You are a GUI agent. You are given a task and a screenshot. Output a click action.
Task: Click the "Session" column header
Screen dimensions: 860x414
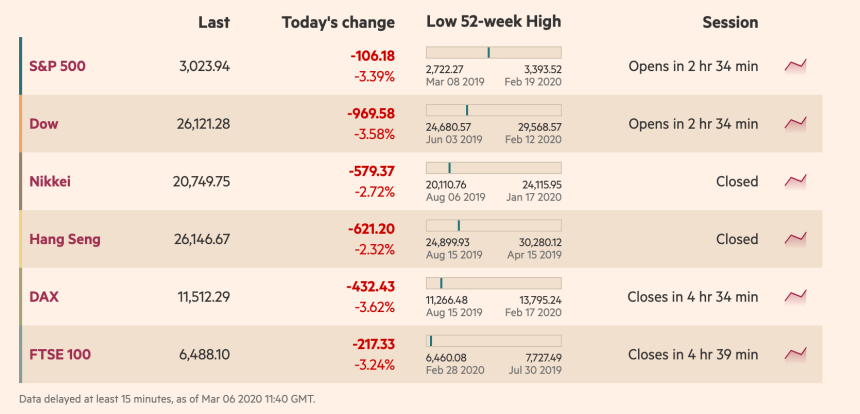[730, 22]
